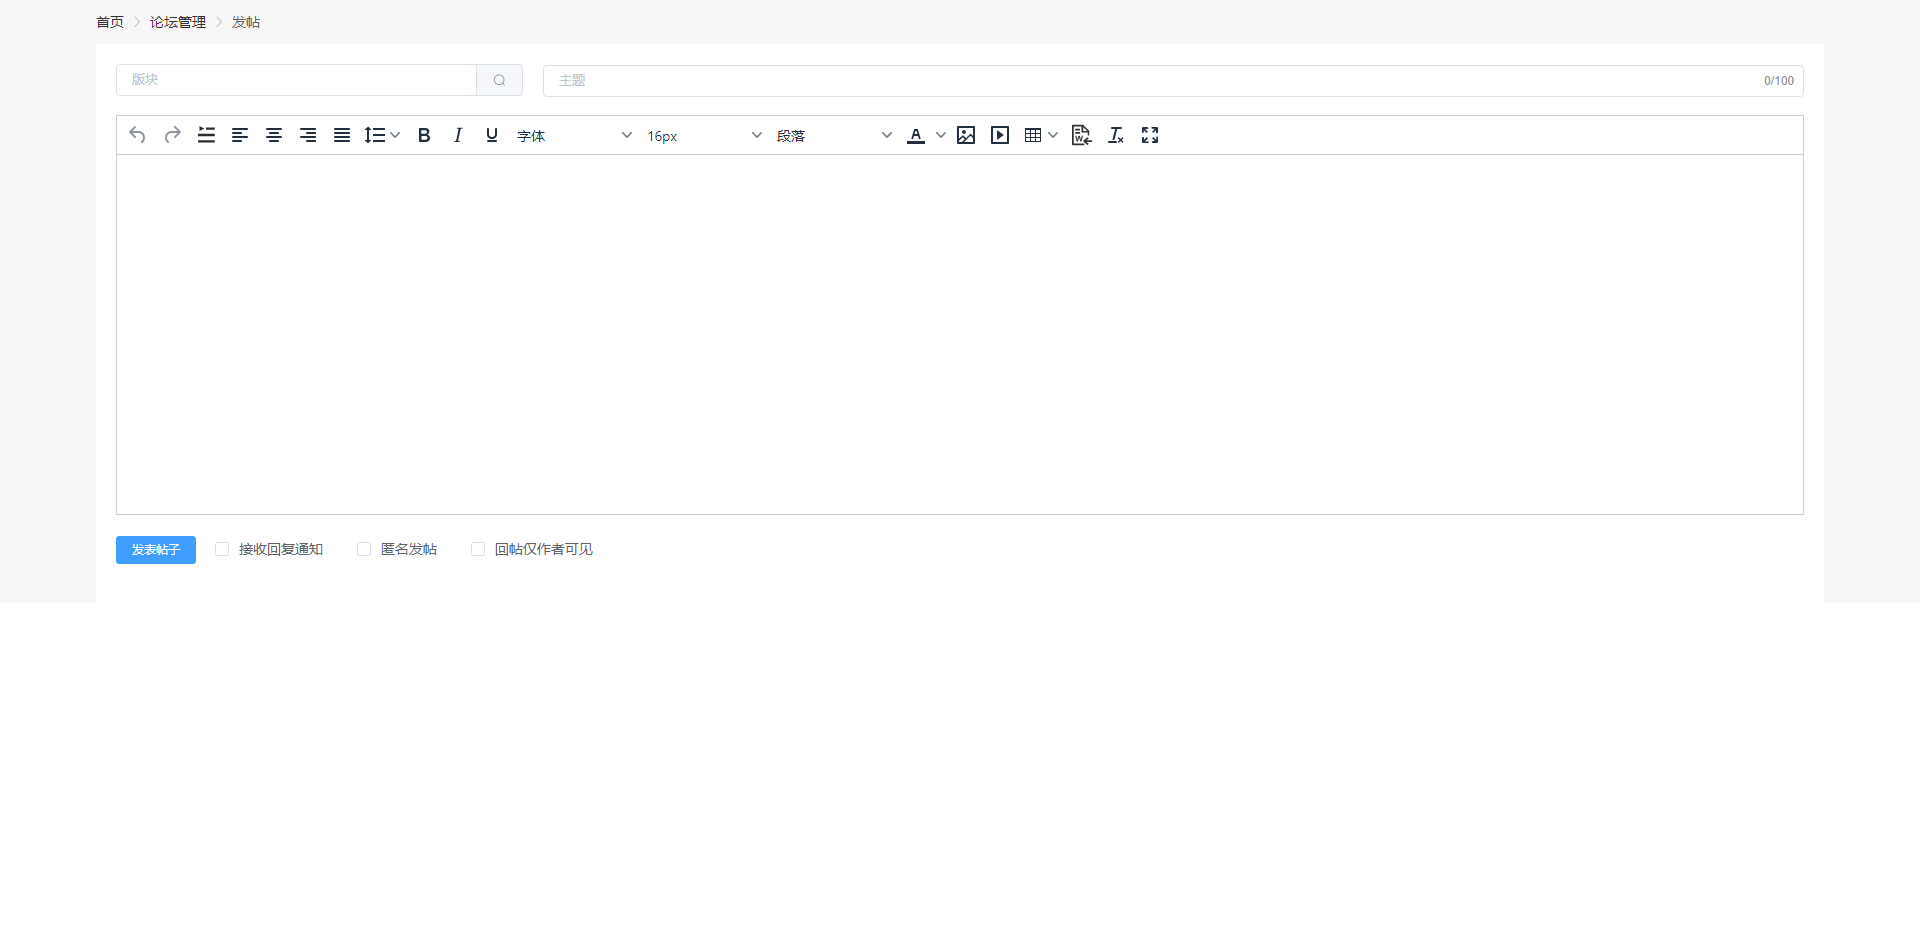The width and height of the screenshot is (1920, 930).
Task: Align text to the left
Action: click(240, 135)
